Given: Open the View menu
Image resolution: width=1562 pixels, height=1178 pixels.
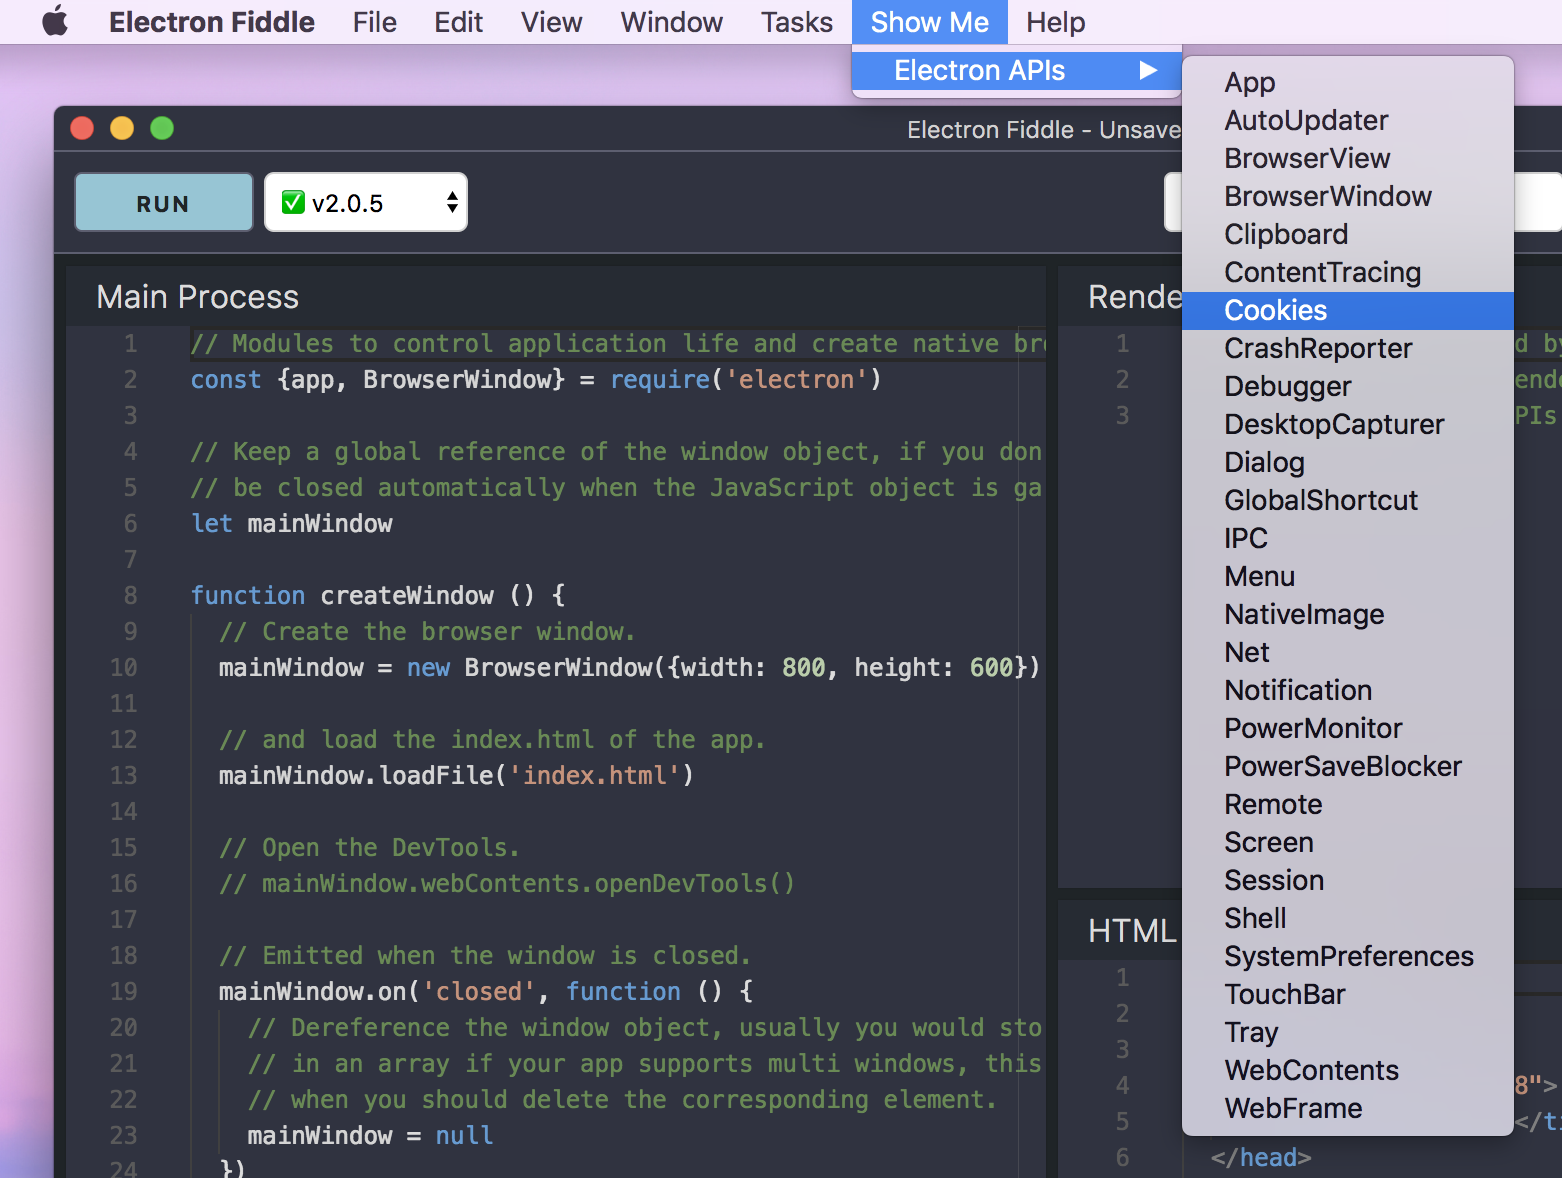Looking at the screenshot, I should 550,21.
